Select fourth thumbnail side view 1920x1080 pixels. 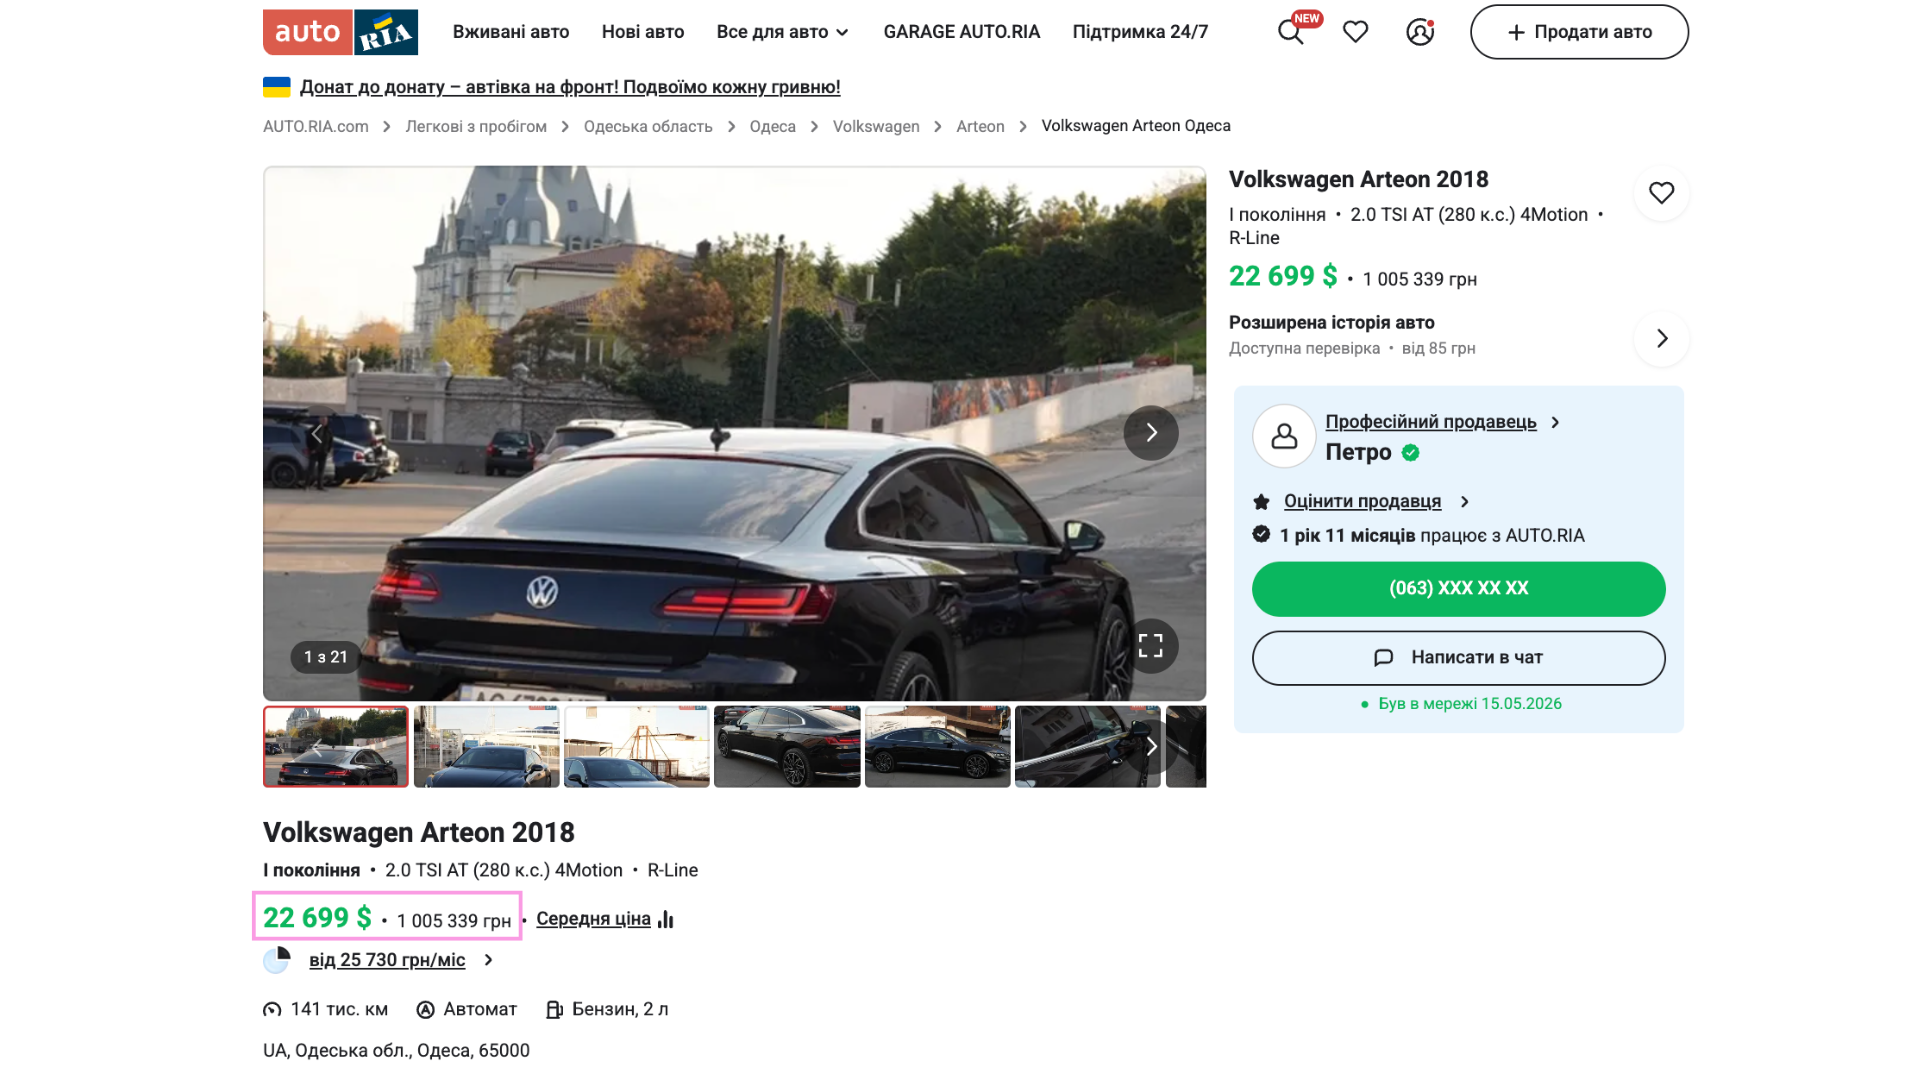[x=787, y=747]
